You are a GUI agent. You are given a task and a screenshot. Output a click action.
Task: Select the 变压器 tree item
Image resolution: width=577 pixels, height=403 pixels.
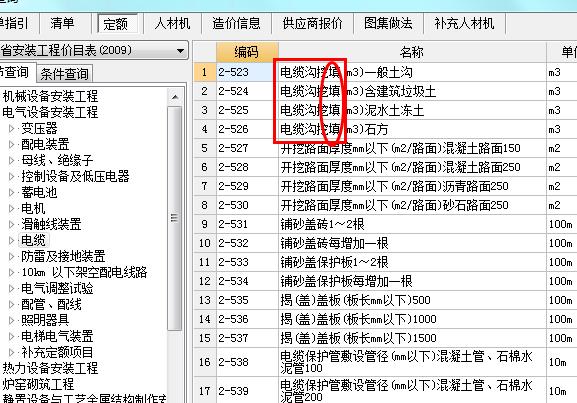click(39, 128)
